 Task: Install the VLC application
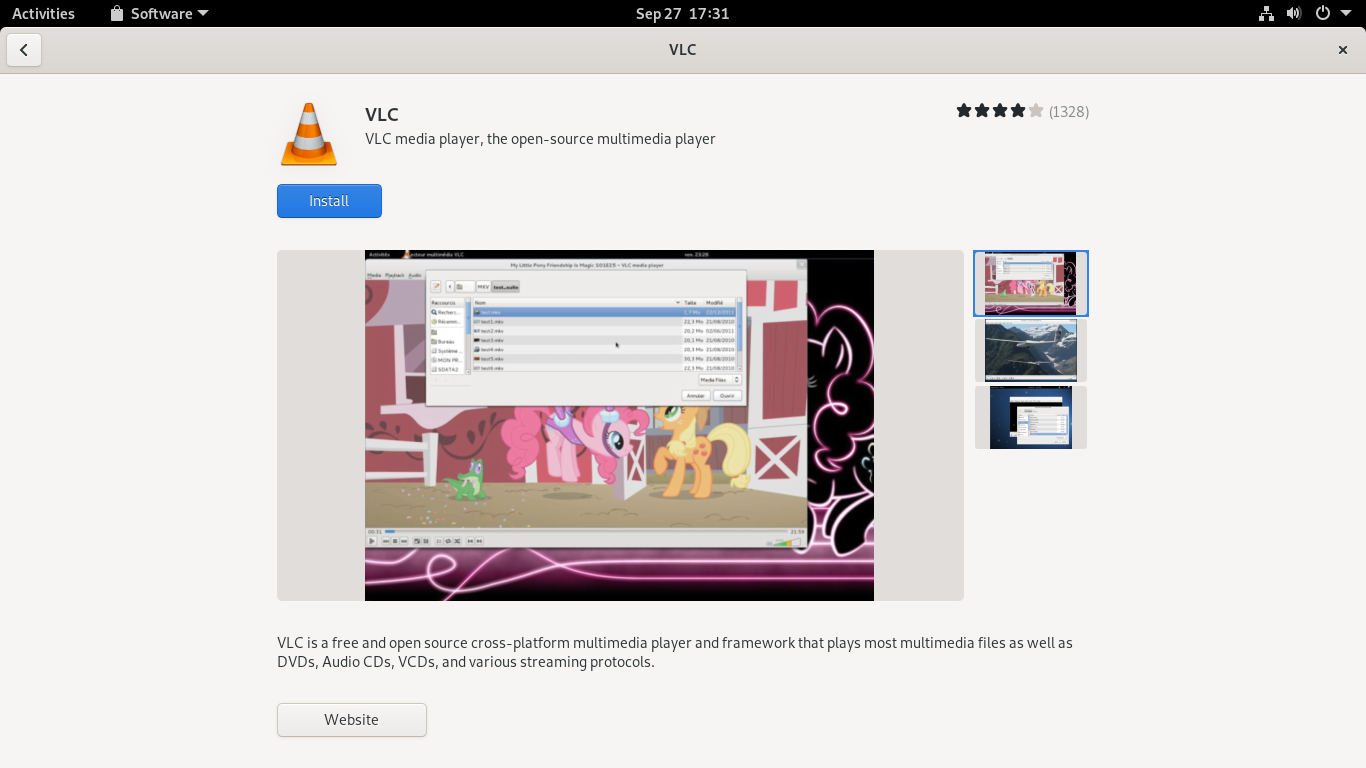coord(329,201)
